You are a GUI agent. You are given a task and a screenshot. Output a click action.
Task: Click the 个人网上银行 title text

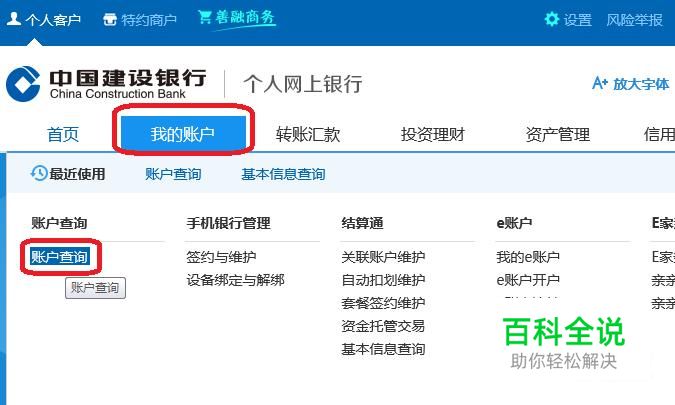pos(302,84)
